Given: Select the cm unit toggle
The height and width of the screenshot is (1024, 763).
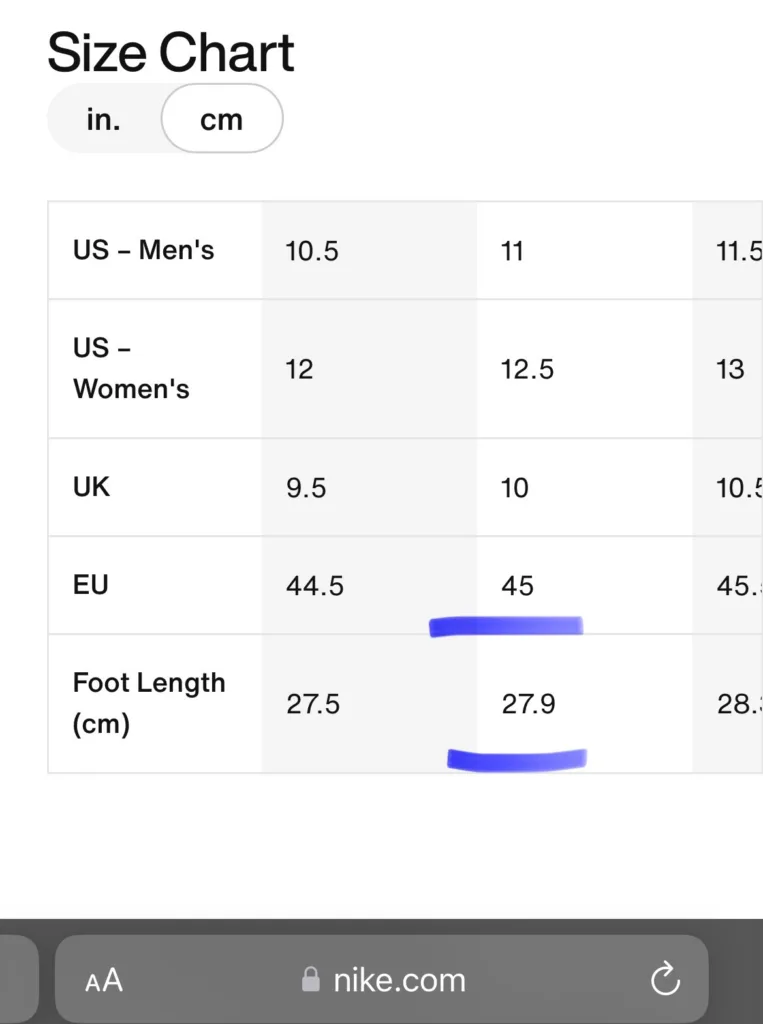Looking at the screenshot, I should pos(221,119).
